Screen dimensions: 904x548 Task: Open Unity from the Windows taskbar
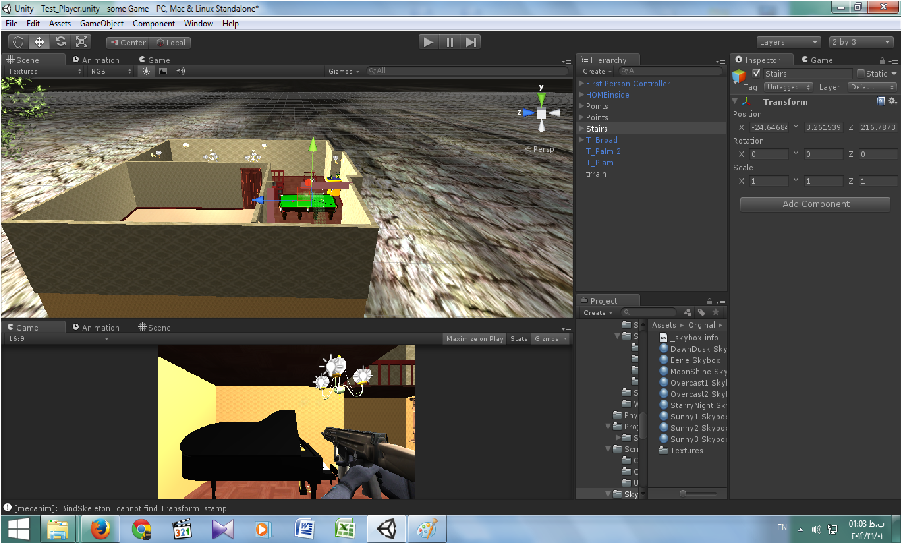[386, 528]
